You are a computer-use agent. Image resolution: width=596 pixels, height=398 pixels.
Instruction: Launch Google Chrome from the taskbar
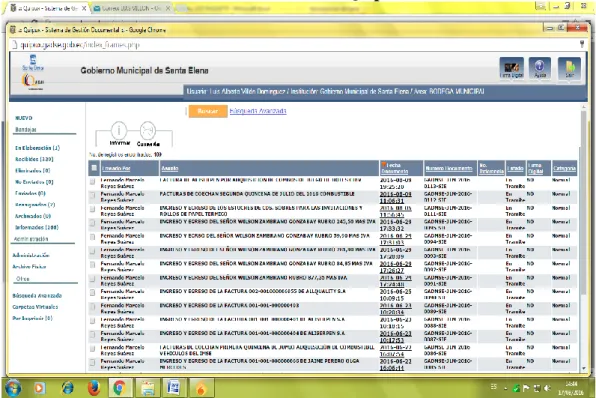[x=120, y=388]
